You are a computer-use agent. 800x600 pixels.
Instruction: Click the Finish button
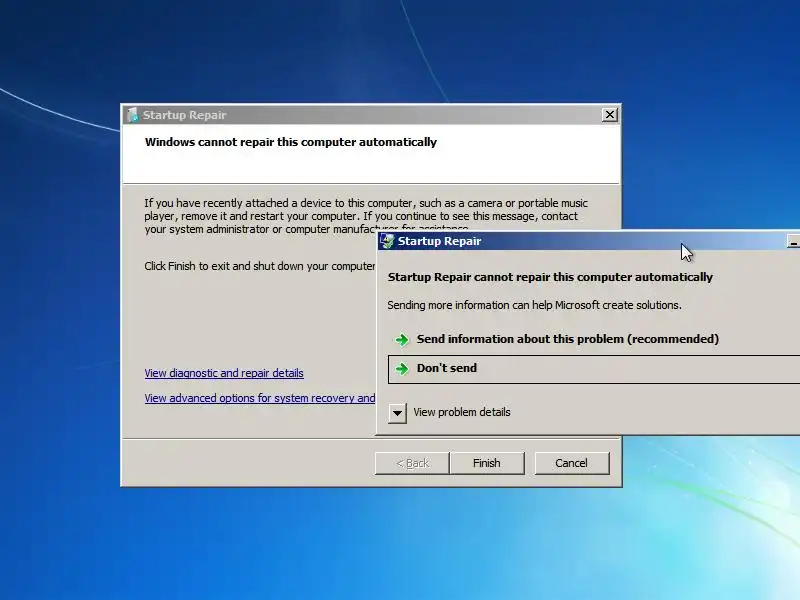tap(487, 463)
